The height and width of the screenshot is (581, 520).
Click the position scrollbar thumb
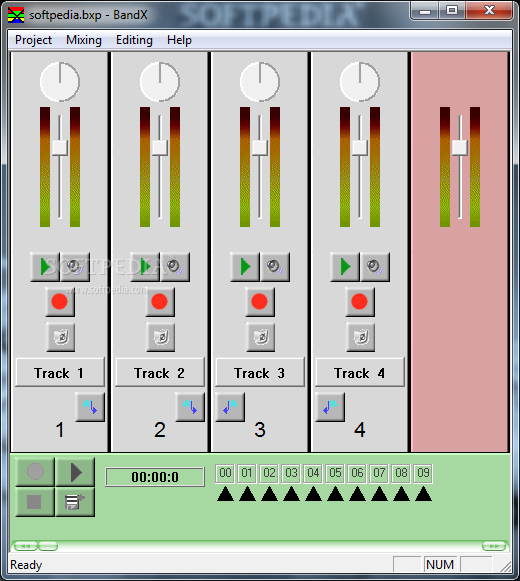click(48, 546)
